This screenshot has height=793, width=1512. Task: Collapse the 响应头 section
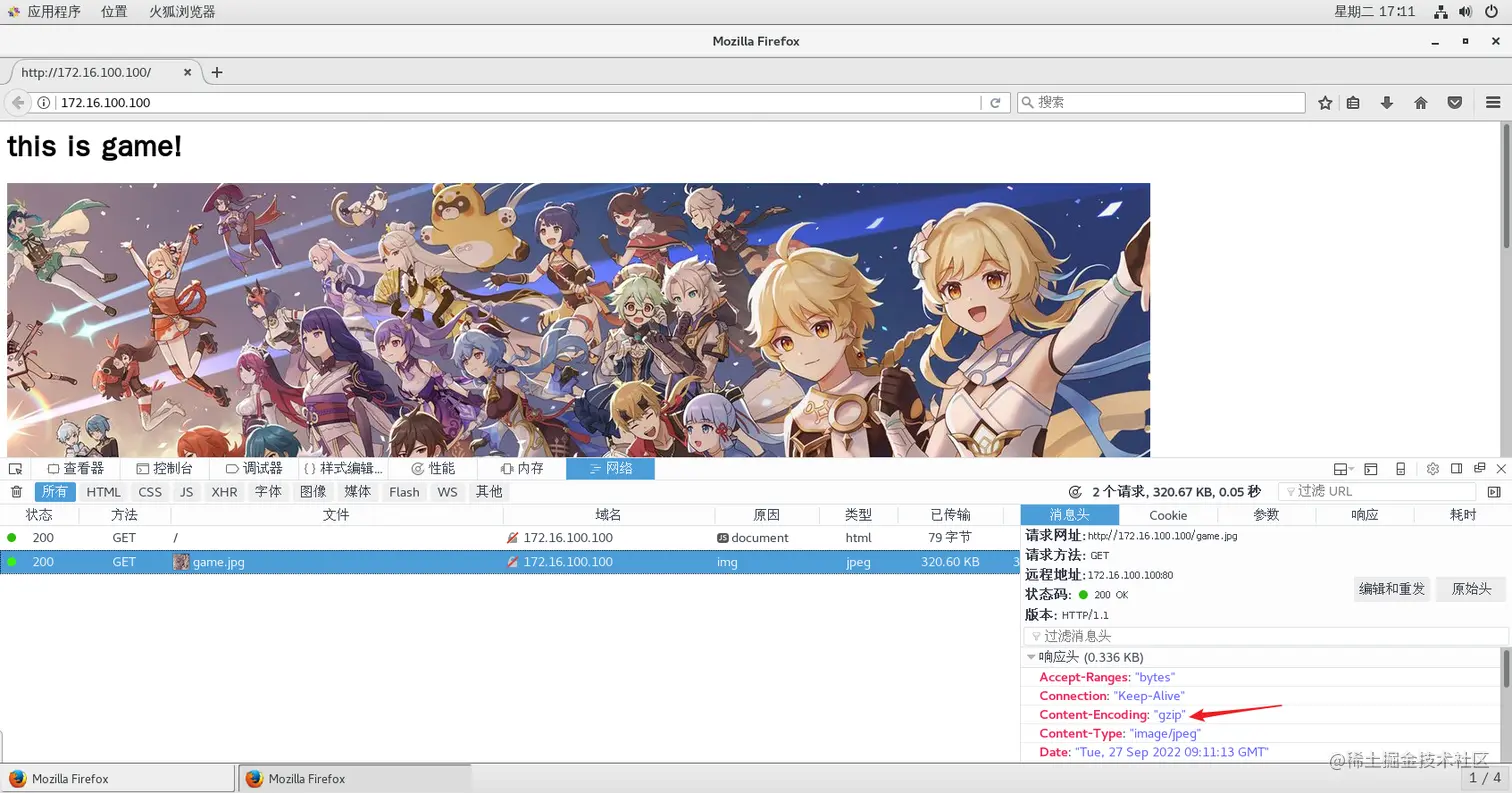pyautogui.click(x=1031, y=657)
